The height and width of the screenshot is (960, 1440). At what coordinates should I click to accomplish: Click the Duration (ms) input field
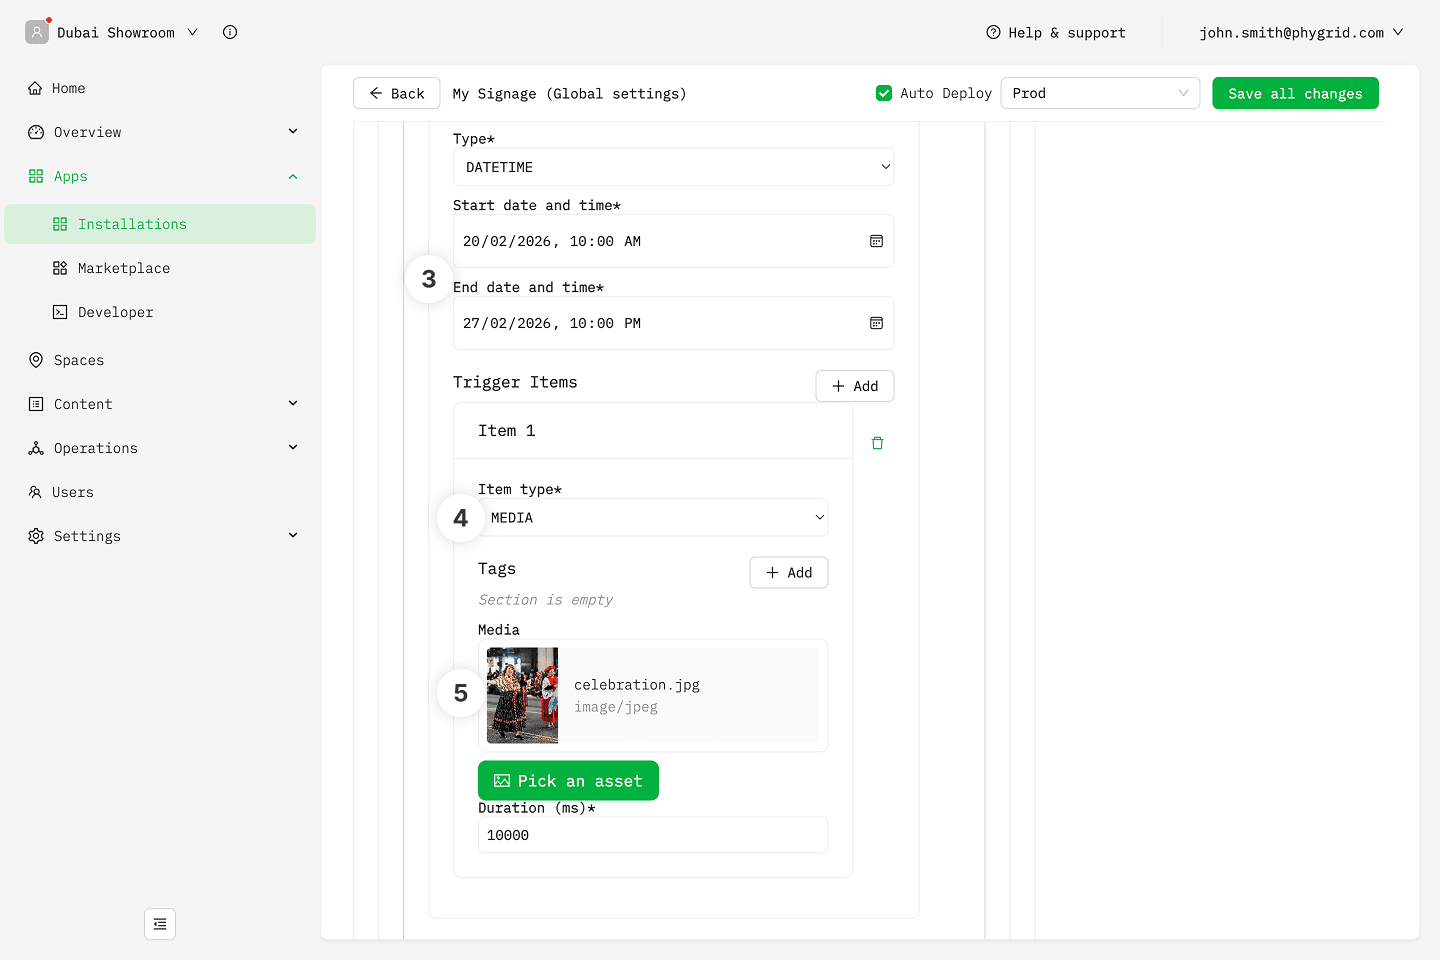point(652,835)
